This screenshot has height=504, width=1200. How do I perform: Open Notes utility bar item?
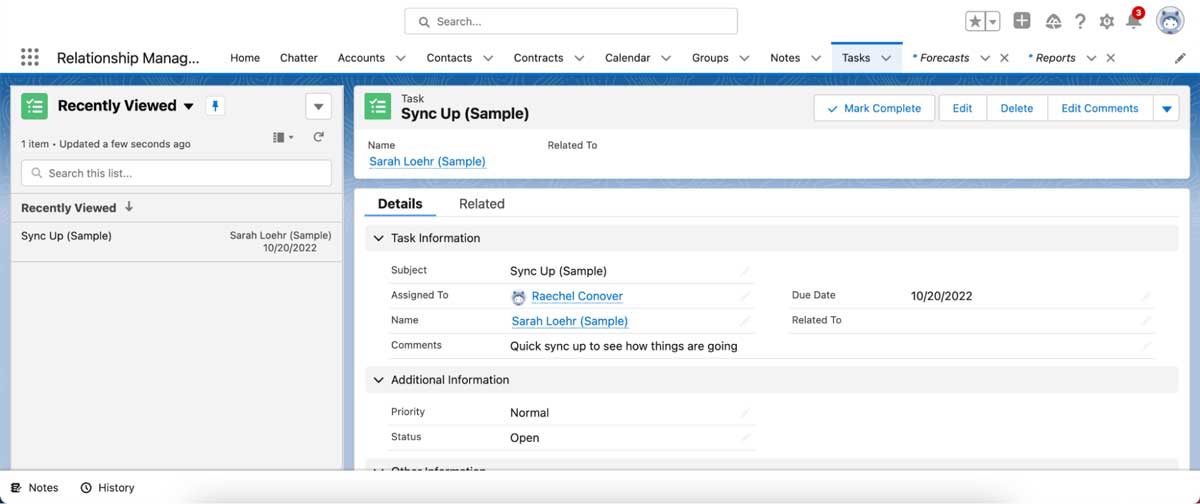click(x=35, y=488)
